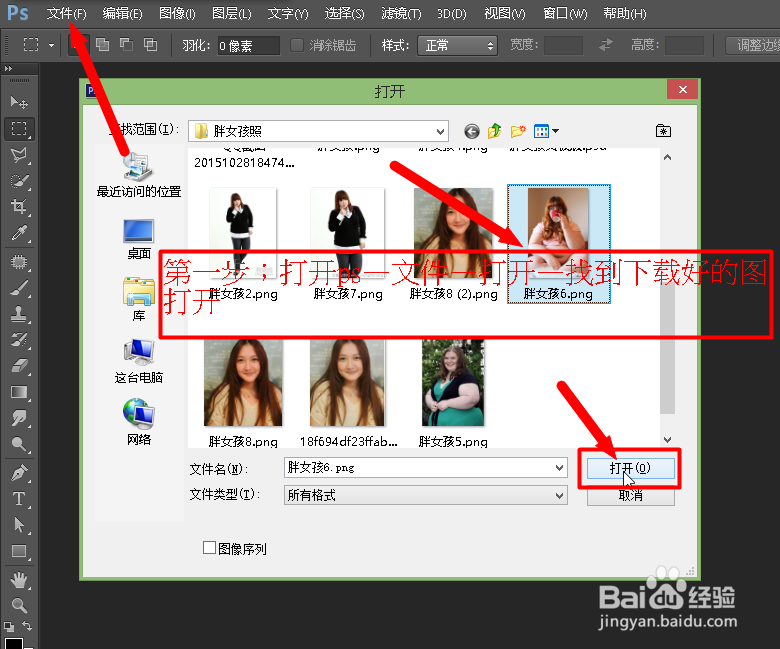Select the Crop tool
Image resolution: width=780 pixels, height=649 pixels.
19,206
